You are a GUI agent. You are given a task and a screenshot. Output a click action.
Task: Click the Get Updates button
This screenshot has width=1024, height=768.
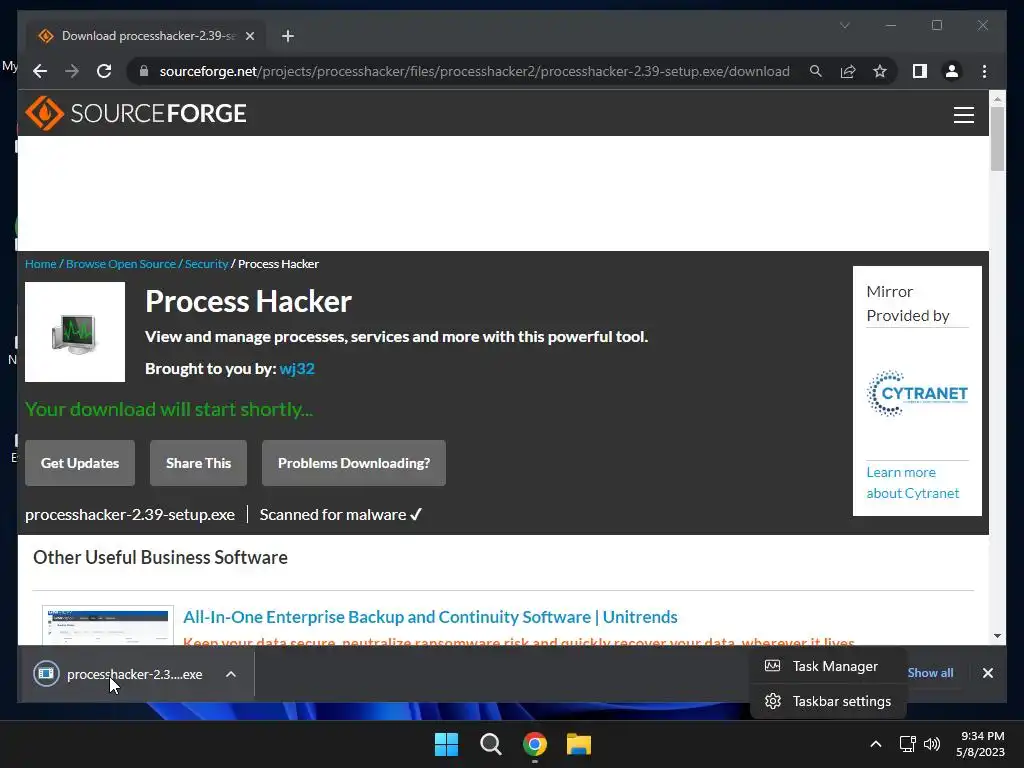click(80, 463)
